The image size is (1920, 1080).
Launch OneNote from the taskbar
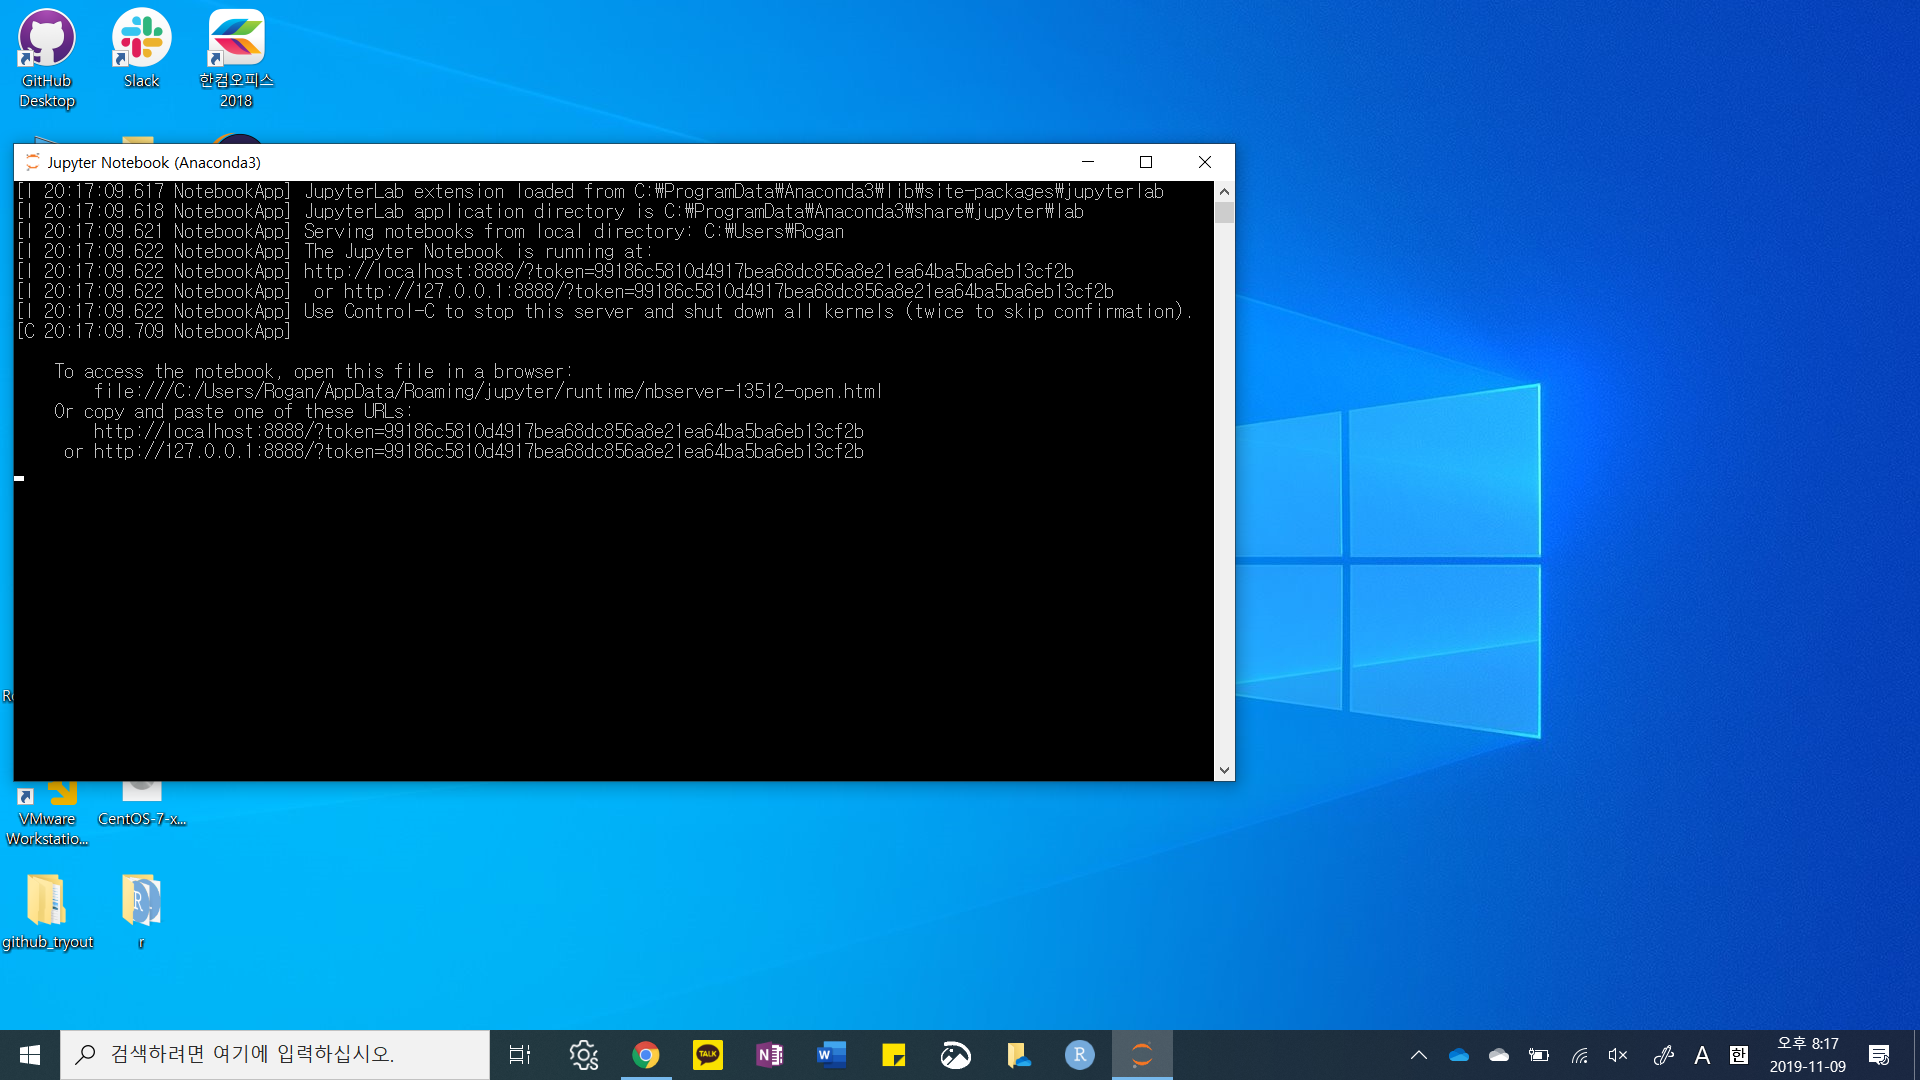click(770, 1055)
